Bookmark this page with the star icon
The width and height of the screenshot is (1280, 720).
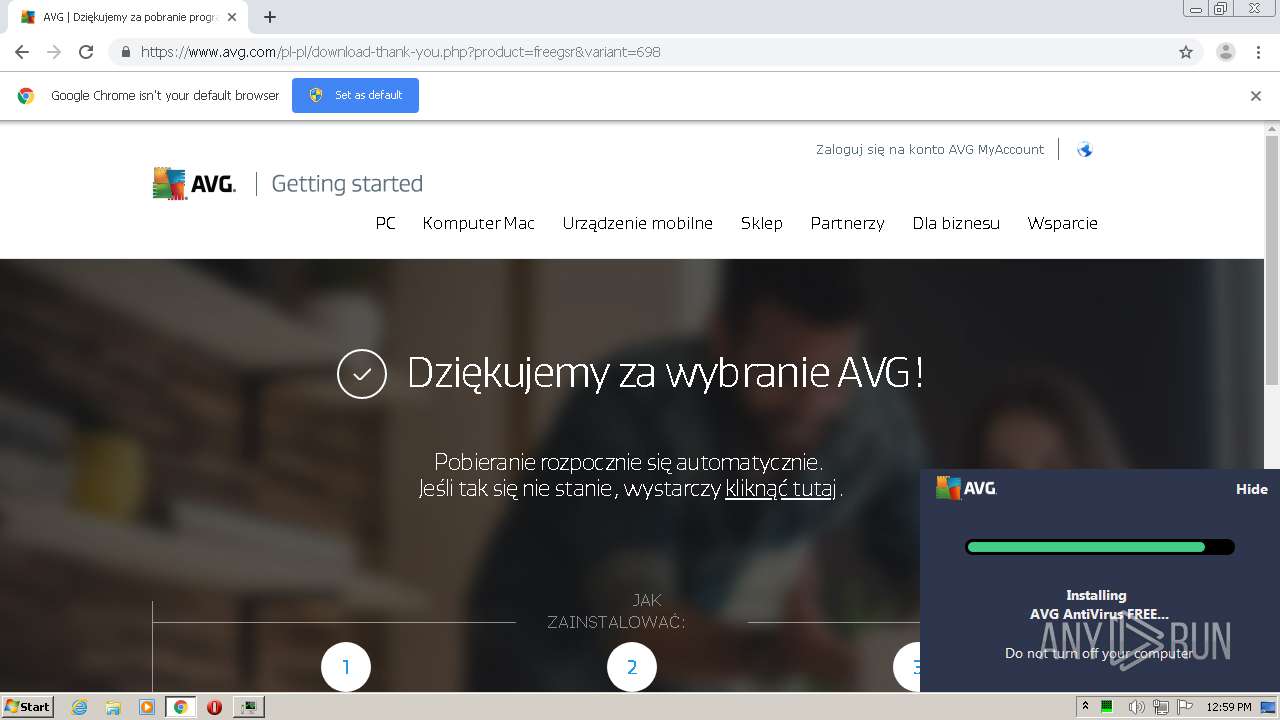click(x=1186, y=52)
